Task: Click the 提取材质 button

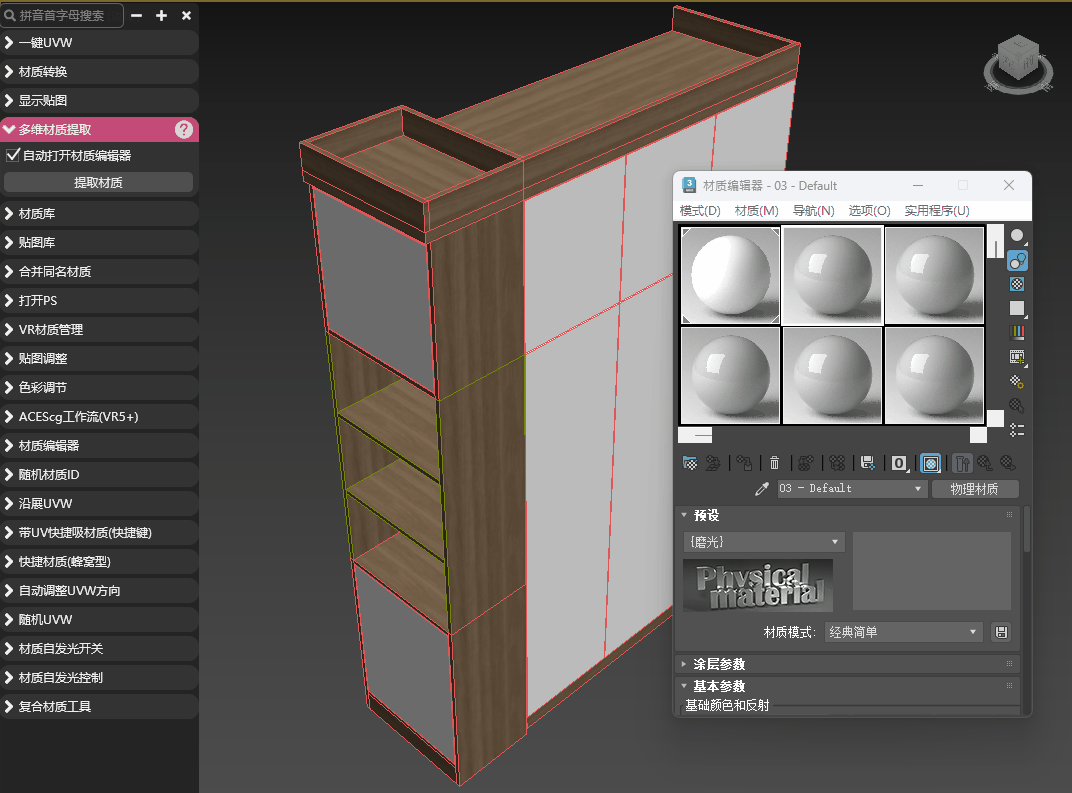Action: coord(98,182)
